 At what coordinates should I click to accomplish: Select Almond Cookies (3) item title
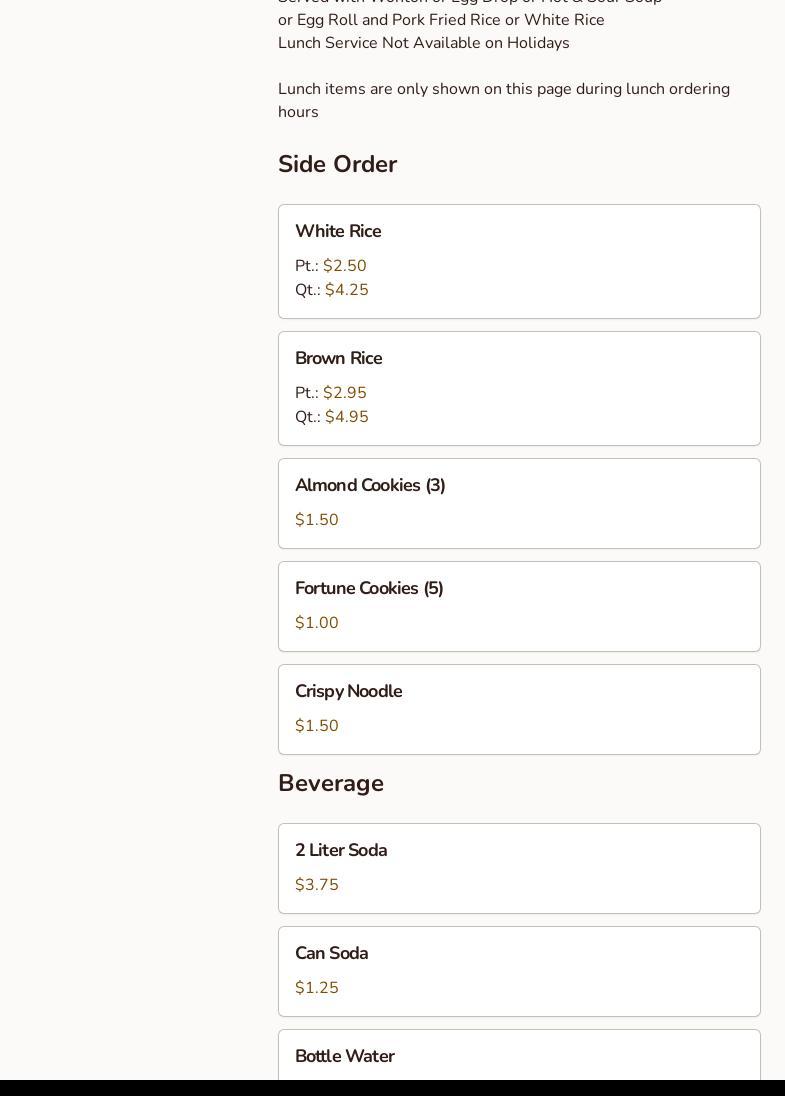click(370, 486)
